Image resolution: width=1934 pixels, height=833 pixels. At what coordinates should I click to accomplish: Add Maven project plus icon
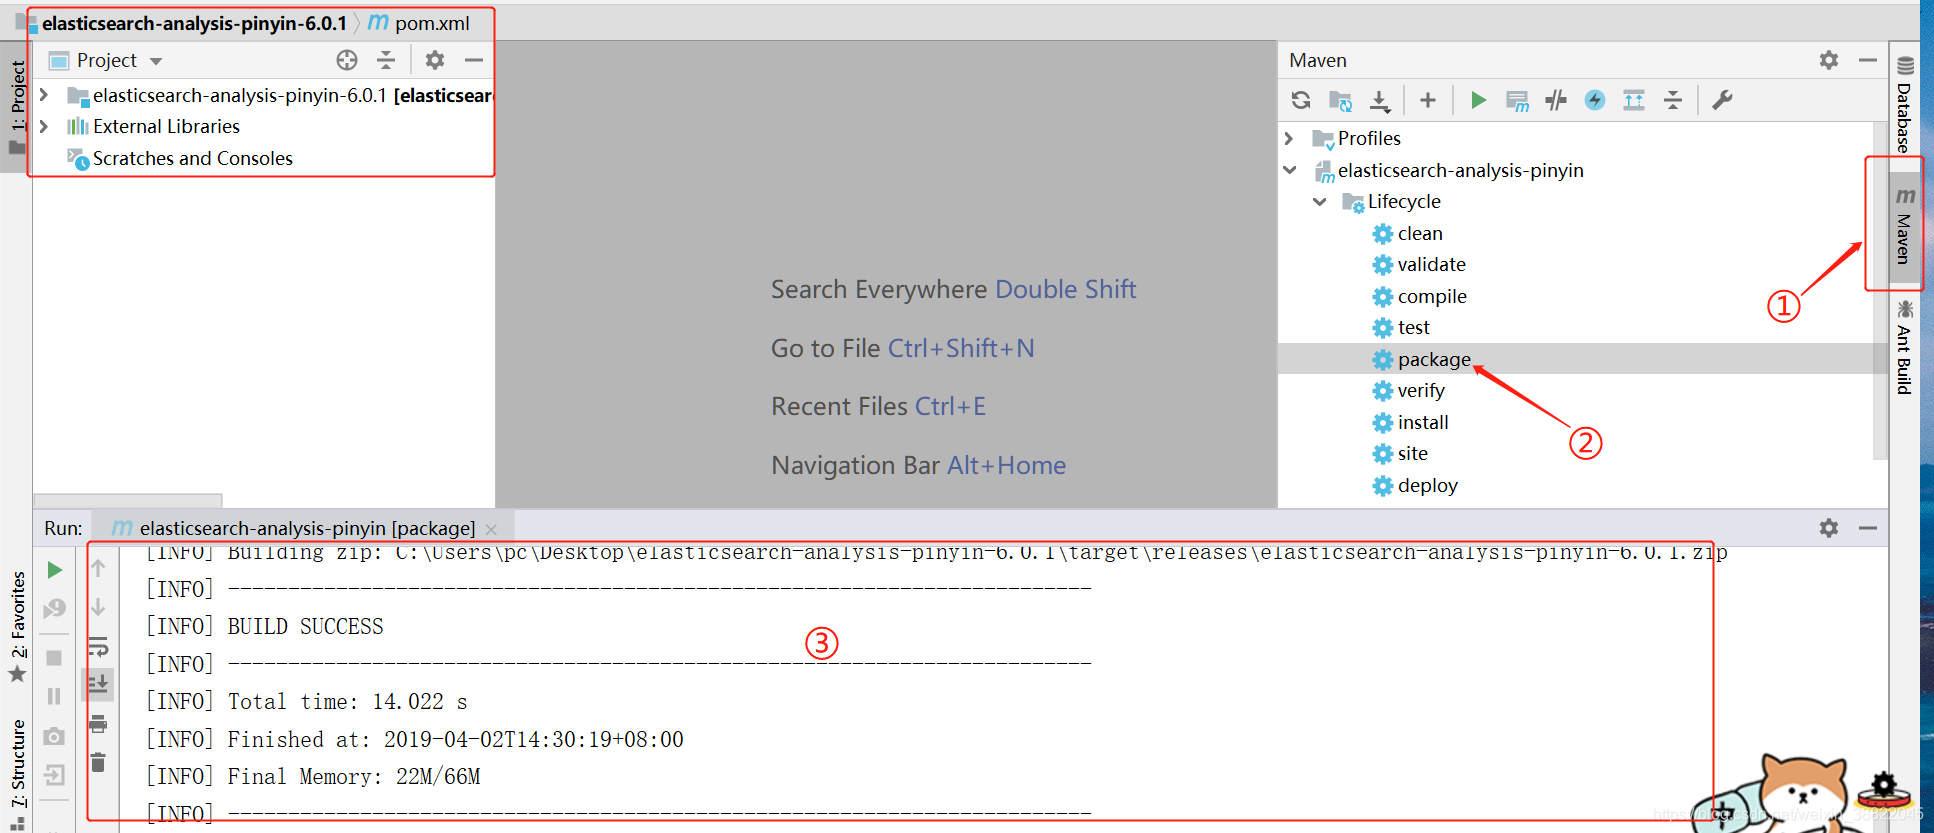[1428, 100]
